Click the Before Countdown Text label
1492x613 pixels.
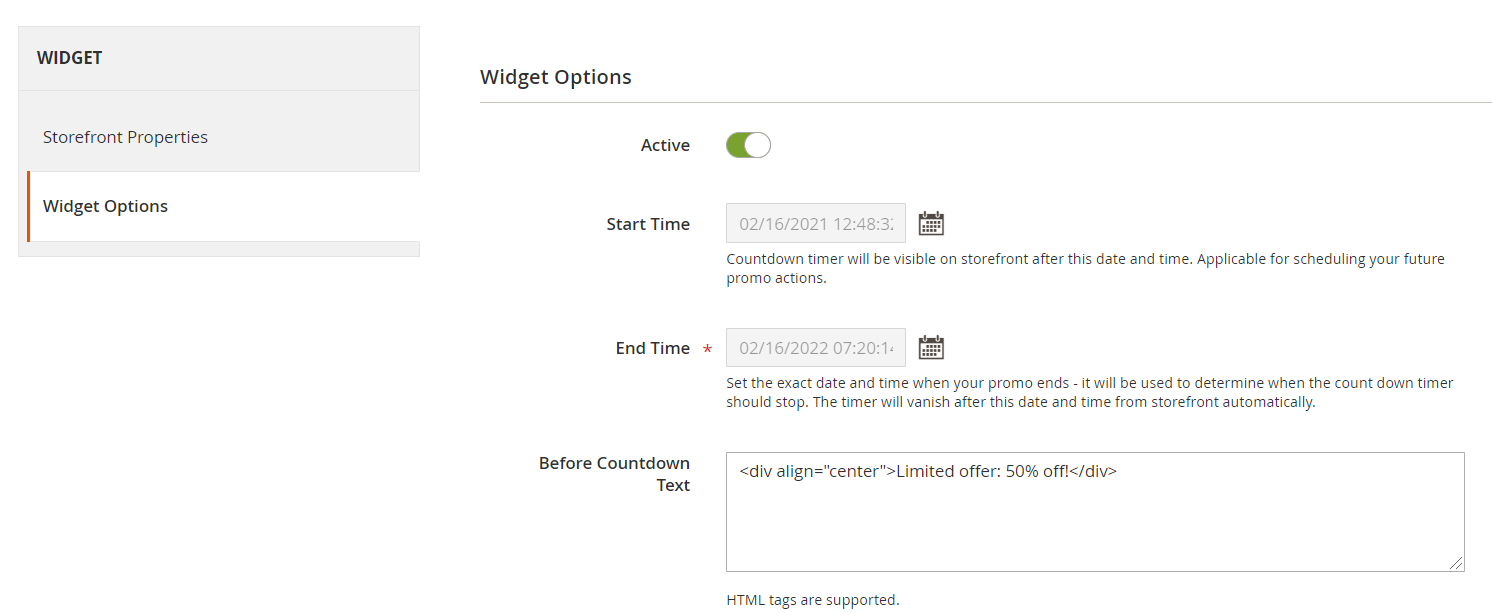(x=614, y=474)
